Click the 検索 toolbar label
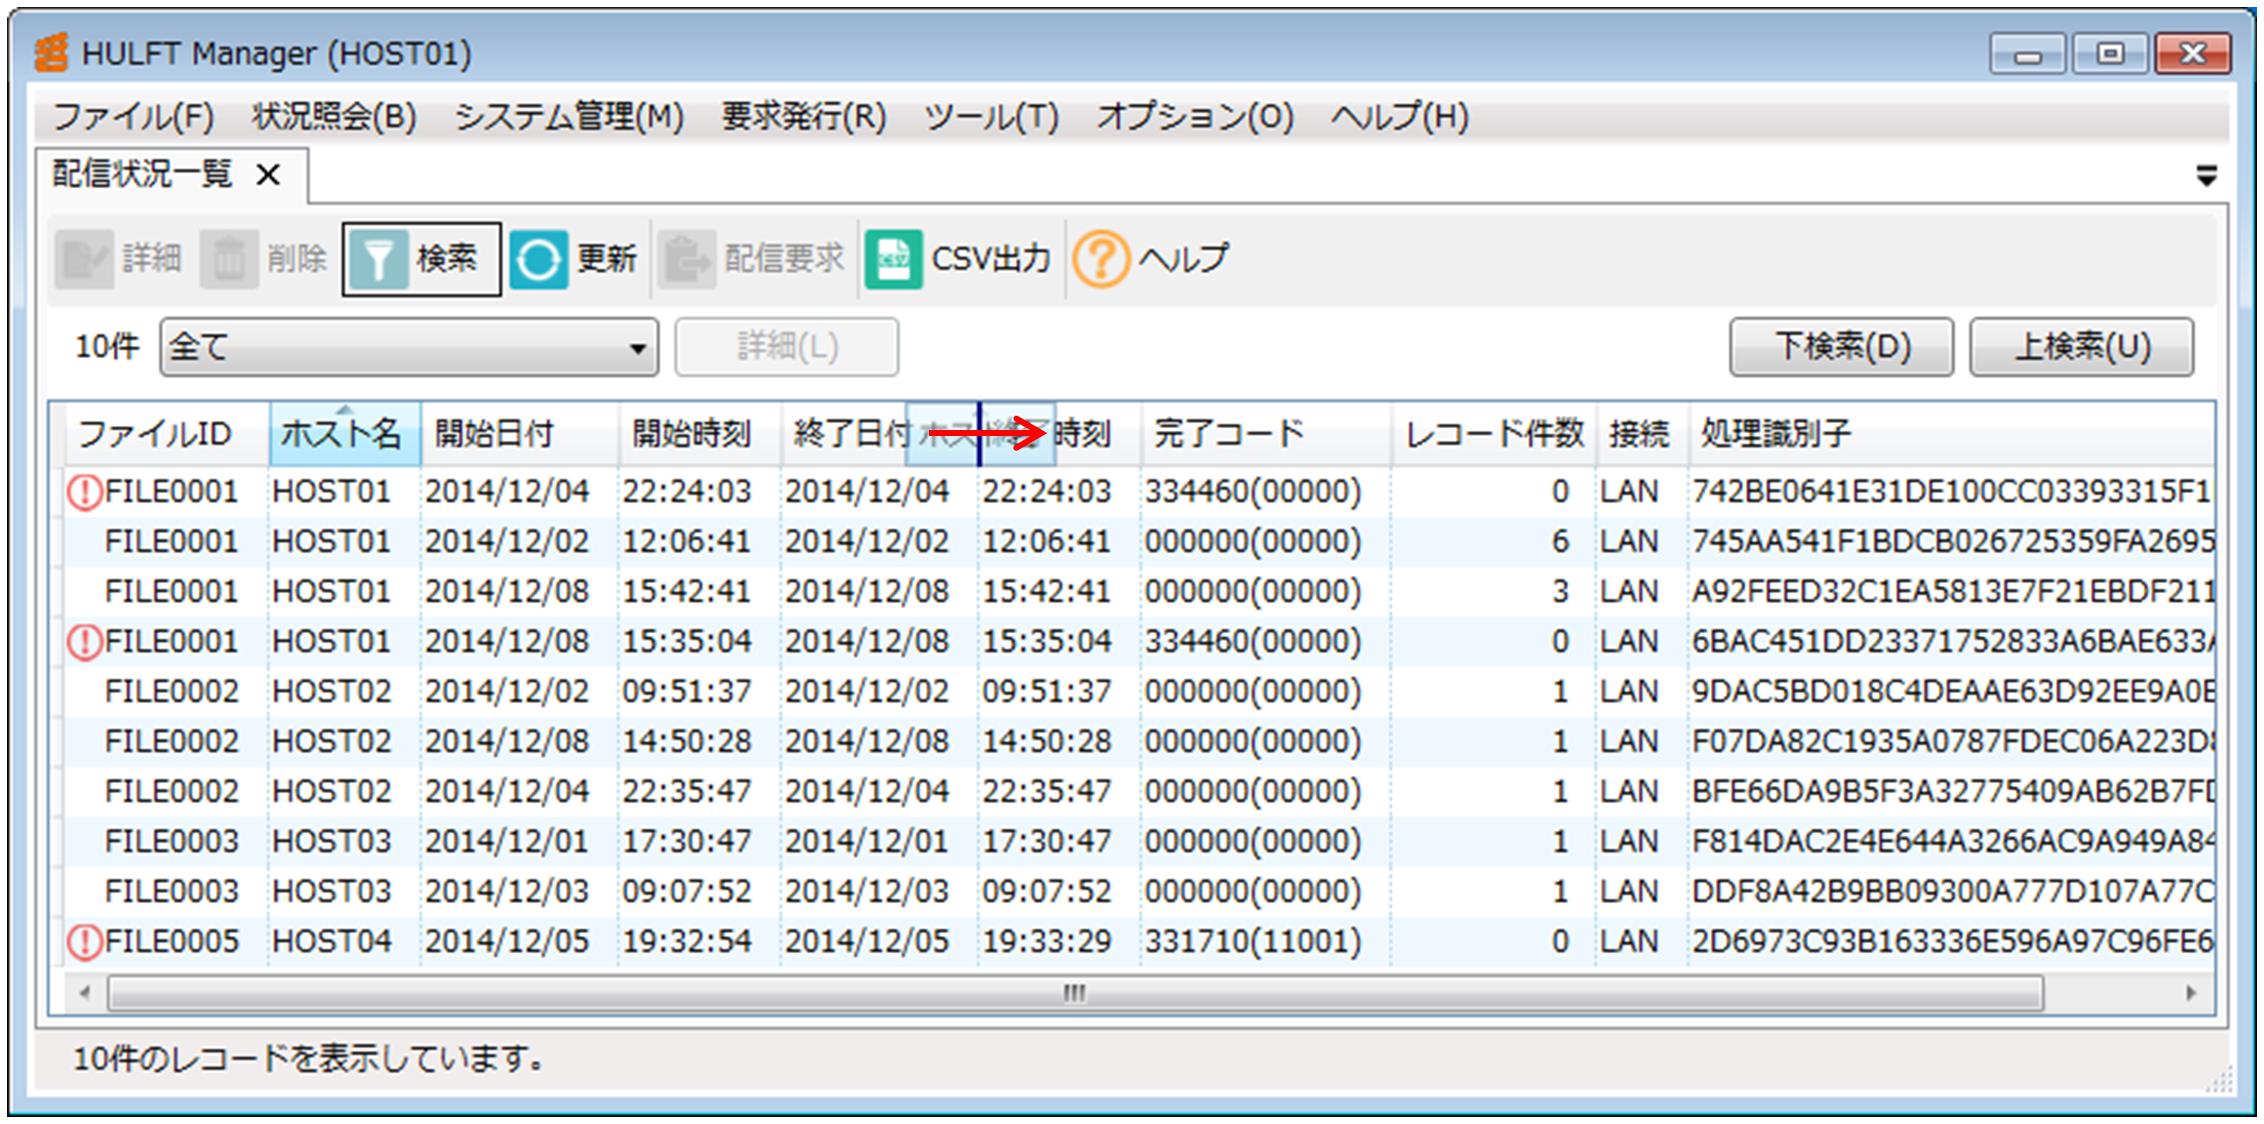2264x1124 pixels. coord(446,260)
